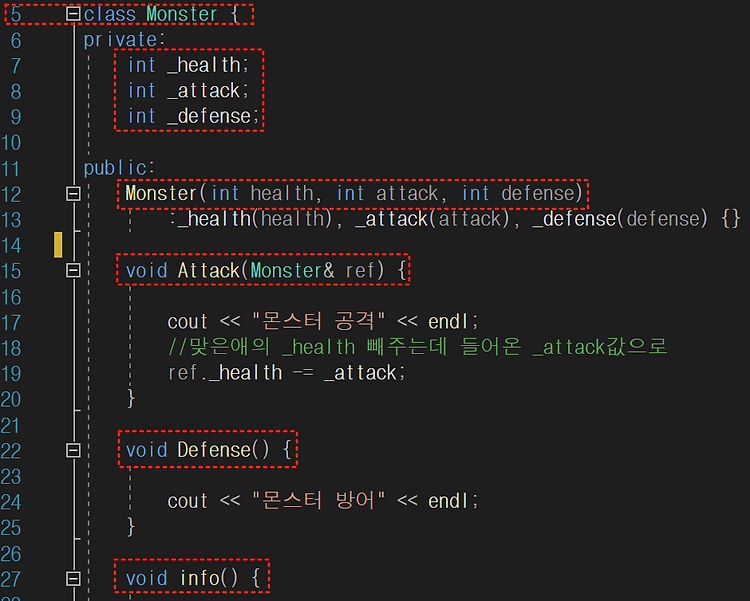Collapse the Monster constructor fold on line 12
The width and height of the screenshot is (750, 601).
coord(73,193)
